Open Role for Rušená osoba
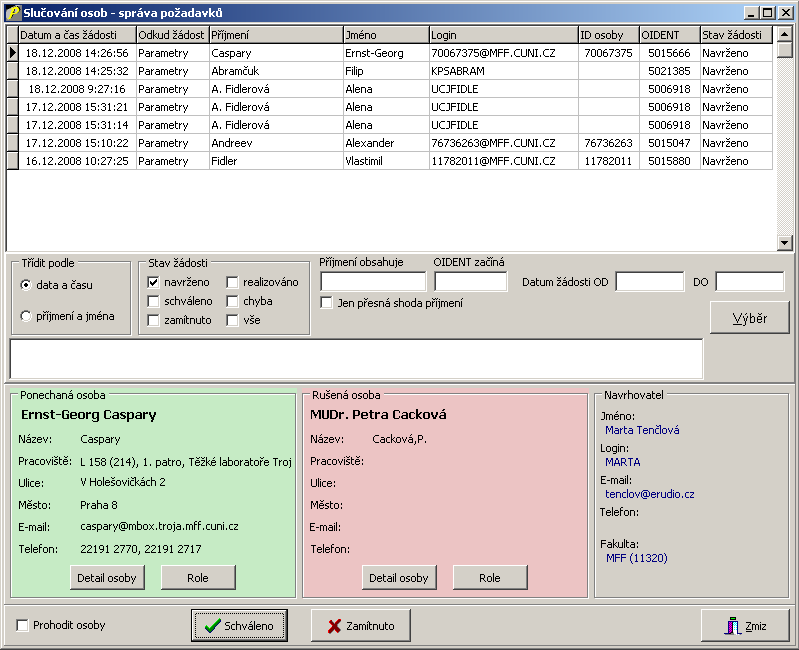Image resolution: width=799 pixels, height=650 pixels. pyautogui.click(x=490, y=578)
